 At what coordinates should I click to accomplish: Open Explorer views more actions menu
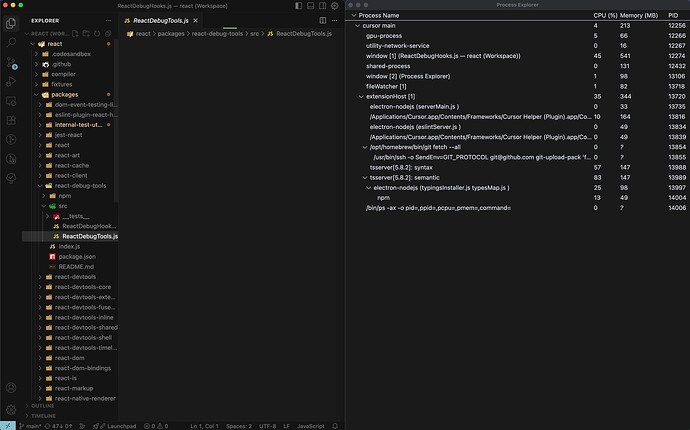[x=108, y=21]
